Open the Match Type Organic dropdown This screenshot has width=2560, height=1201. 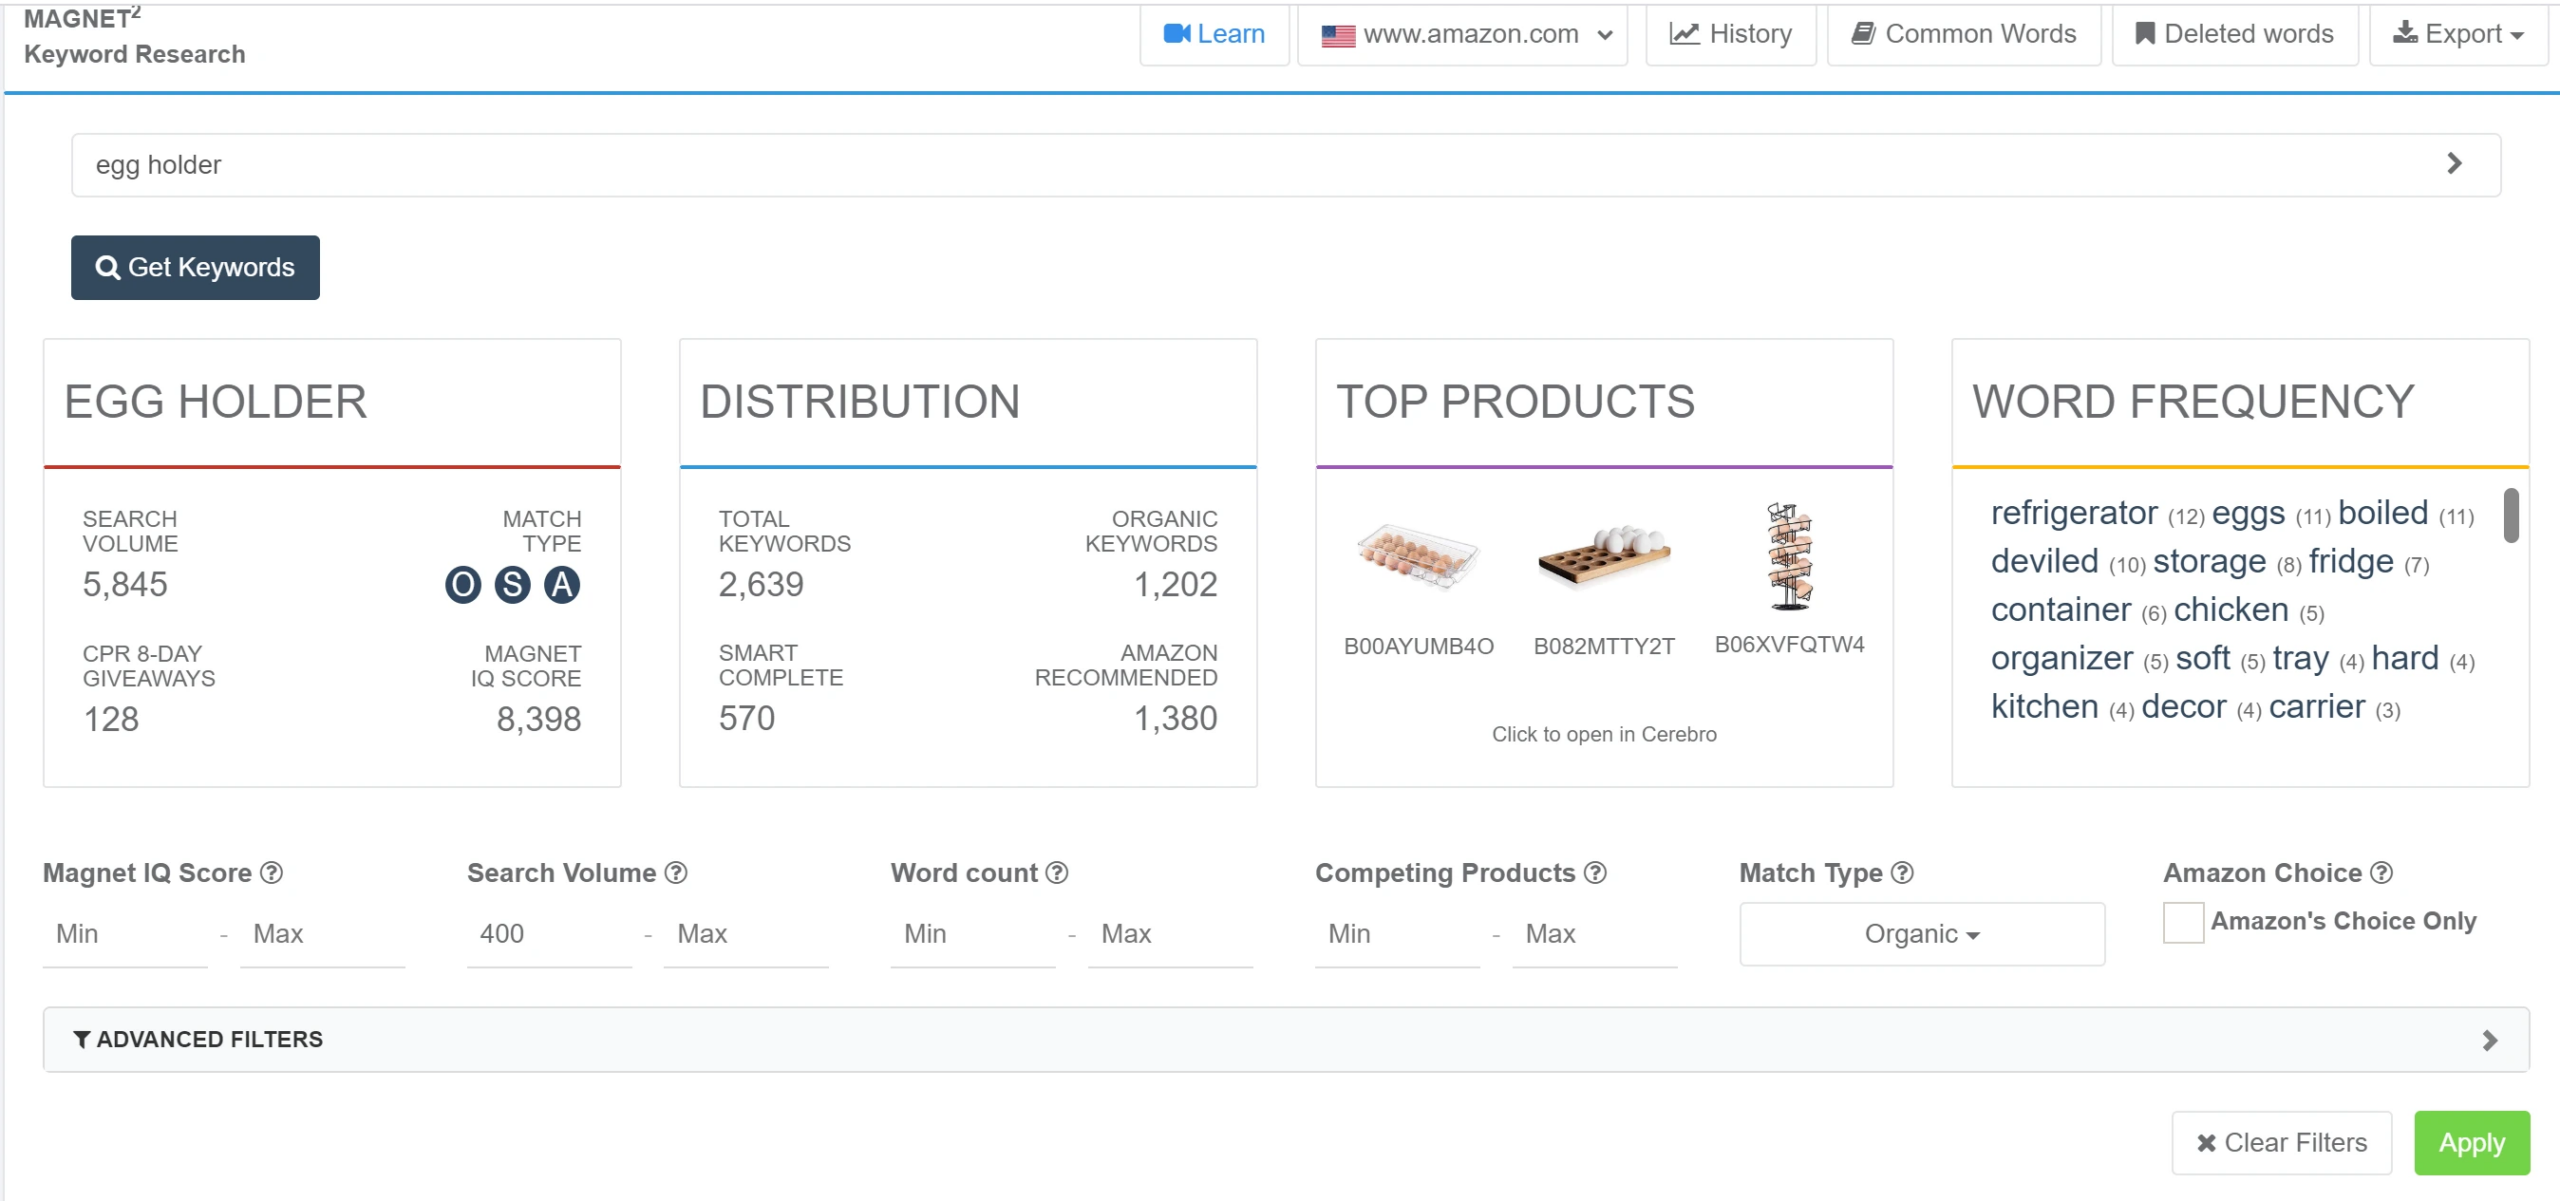(x=1921, y=934)
